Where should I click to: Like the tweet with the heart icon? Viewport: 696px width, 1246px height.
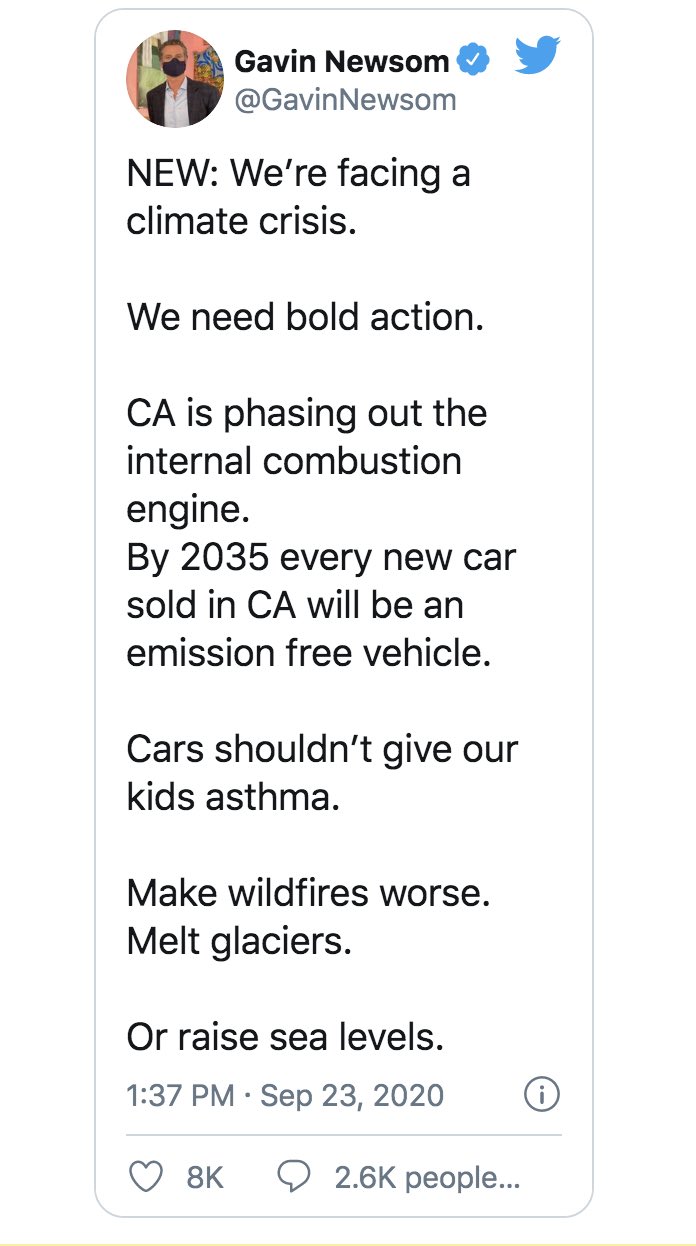(x=146, y=1177)
